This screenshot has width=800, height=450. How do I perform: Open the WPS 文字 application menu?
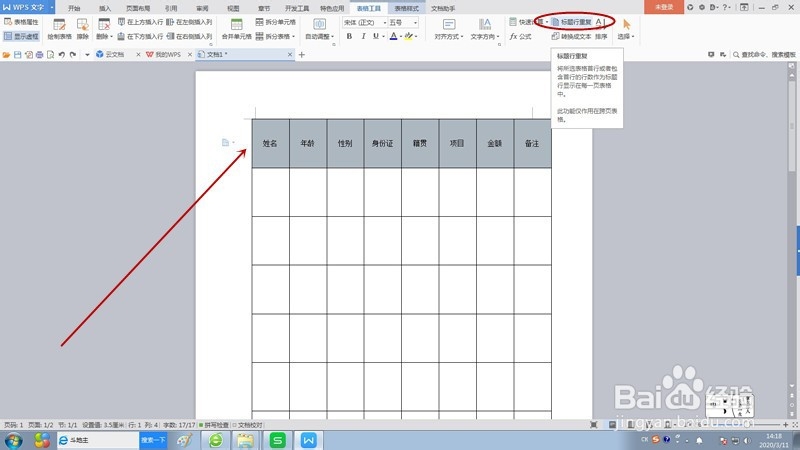coord(28,7)
